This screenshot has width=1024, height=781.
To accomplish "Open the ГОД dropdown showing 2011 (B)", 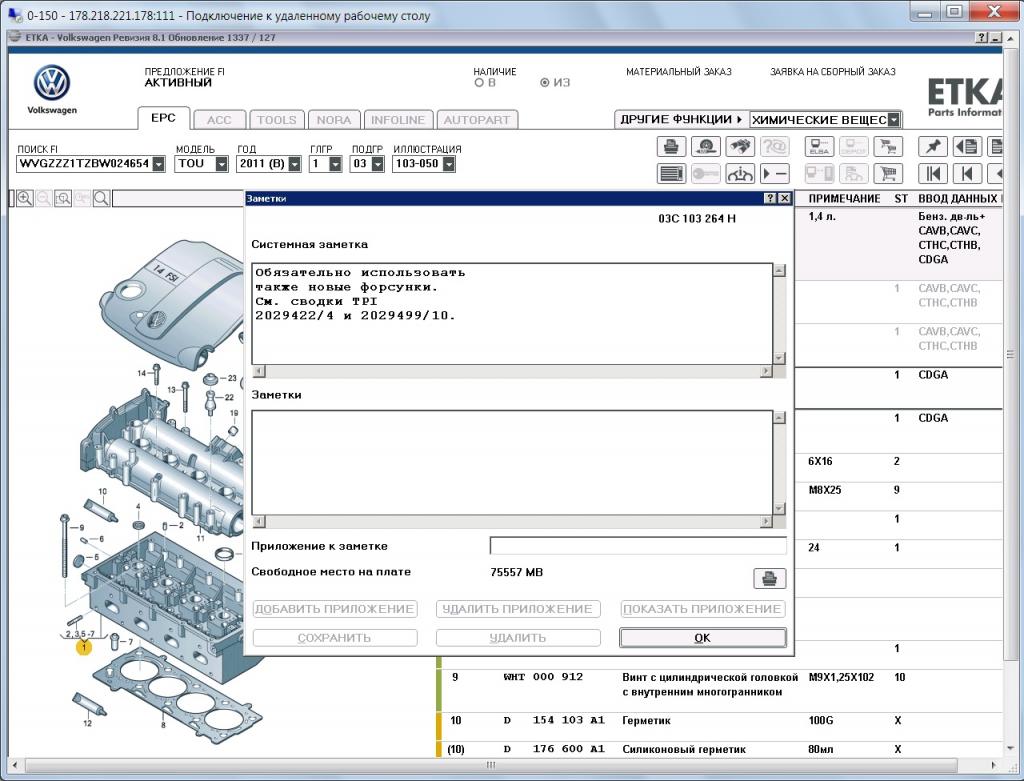I will [295, 164].
